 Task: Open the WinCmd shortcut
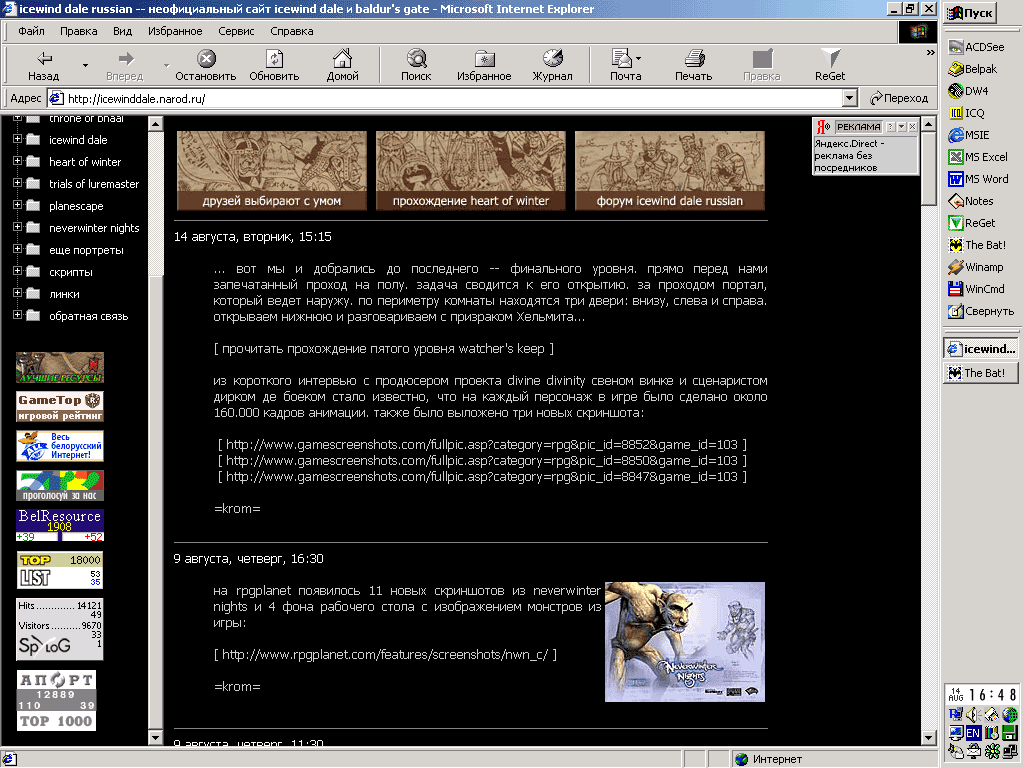pyautogui.click(x=976, y=289)
